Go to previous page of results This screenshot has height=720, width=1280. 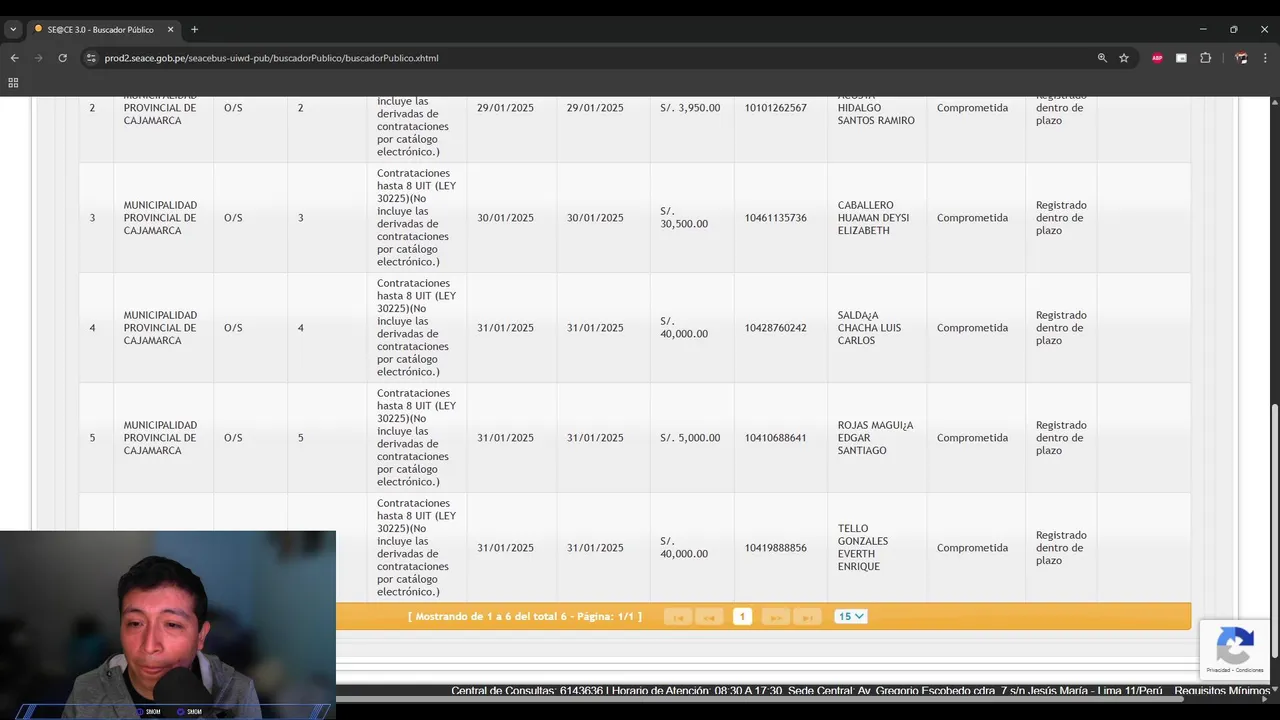[709, 617]
